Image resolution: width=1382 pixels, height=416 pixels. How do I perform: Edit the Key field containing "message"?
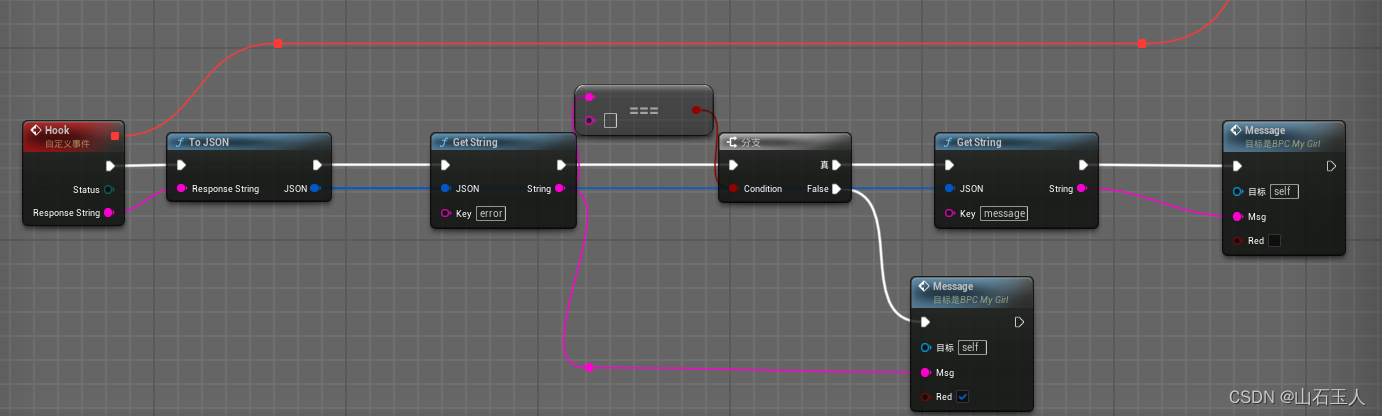[x=1004, y=213]
